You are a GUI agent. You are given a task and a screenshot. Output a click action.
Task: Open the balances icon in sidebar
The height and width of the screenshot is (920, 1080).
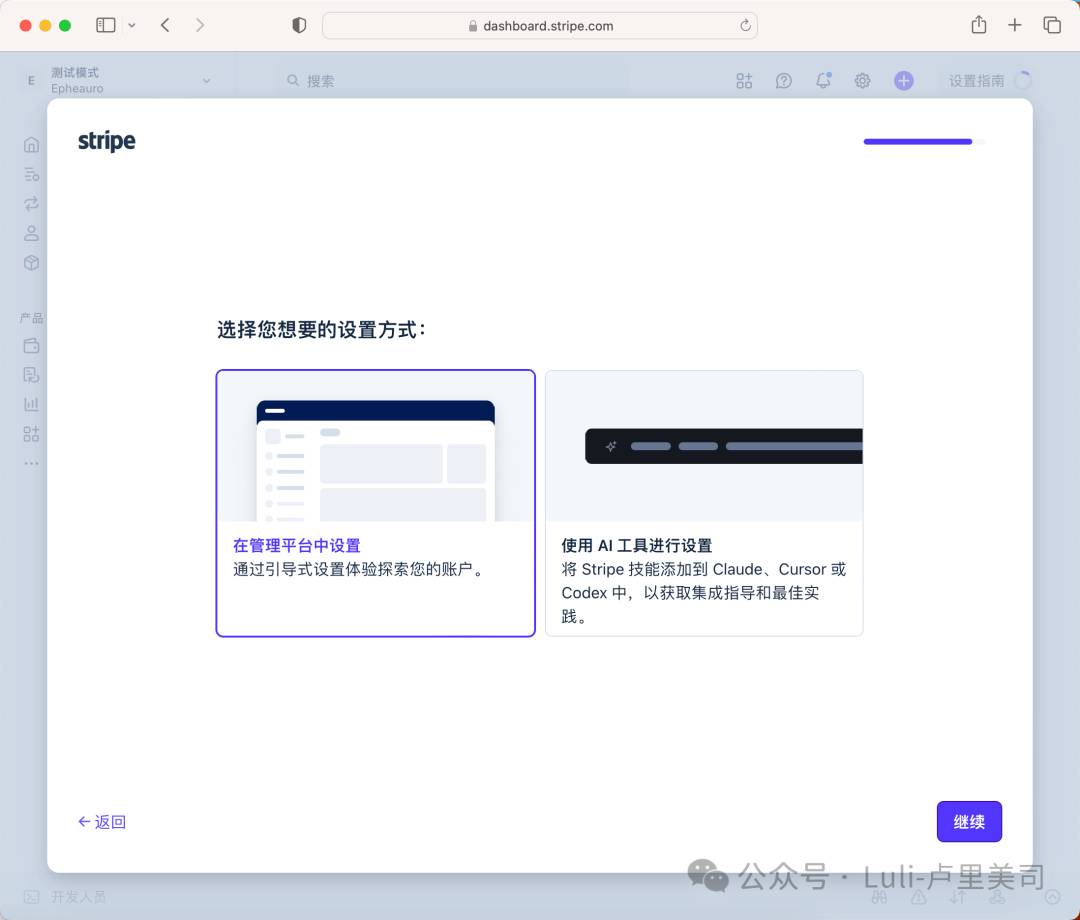click(31, 174)
